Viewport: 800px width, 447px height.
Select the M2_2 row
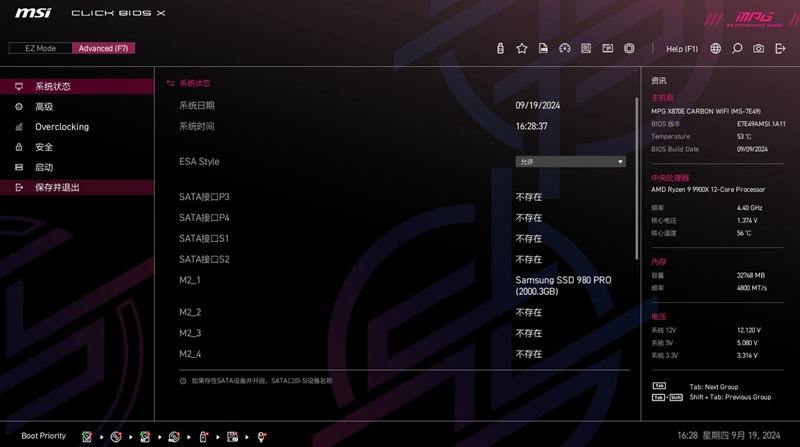point(403,312)
